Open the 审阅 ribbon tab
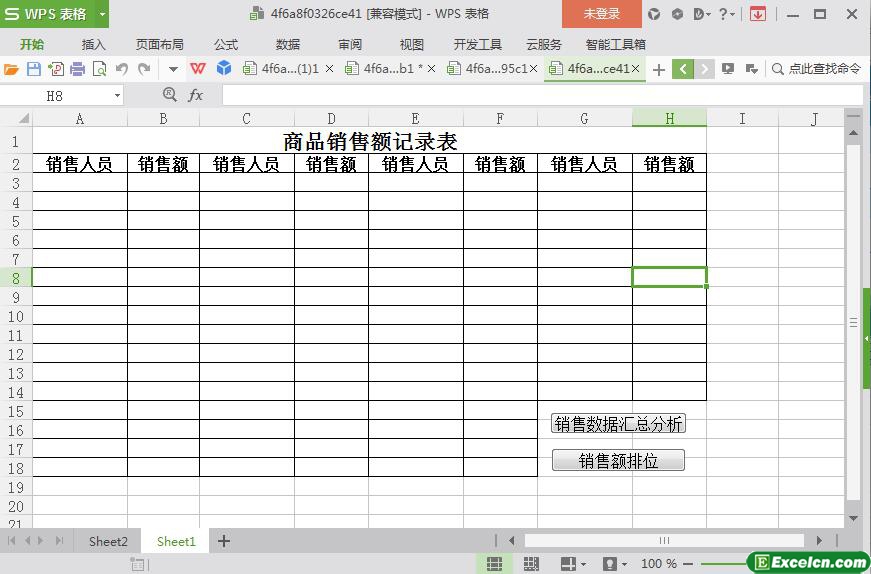Screen dimensions: 871x574 click(x=350, y=44)
